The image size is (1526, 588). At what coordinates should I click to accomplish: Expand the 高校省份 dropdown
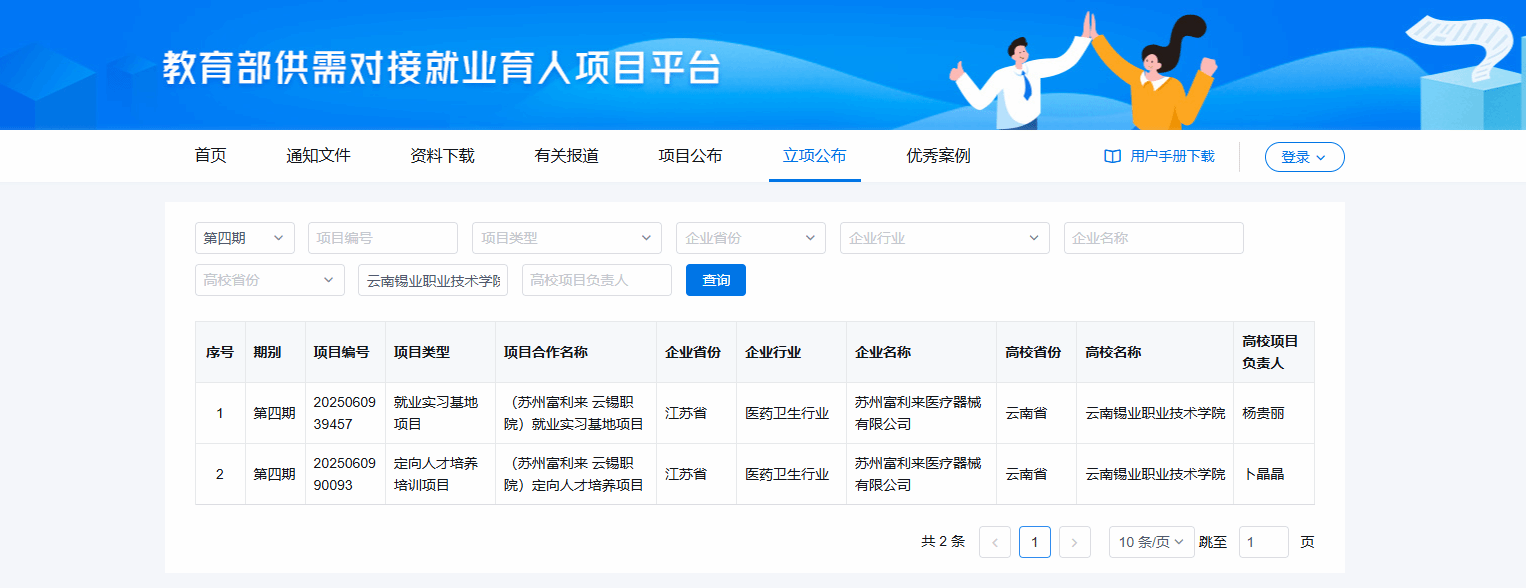(269, 280)
